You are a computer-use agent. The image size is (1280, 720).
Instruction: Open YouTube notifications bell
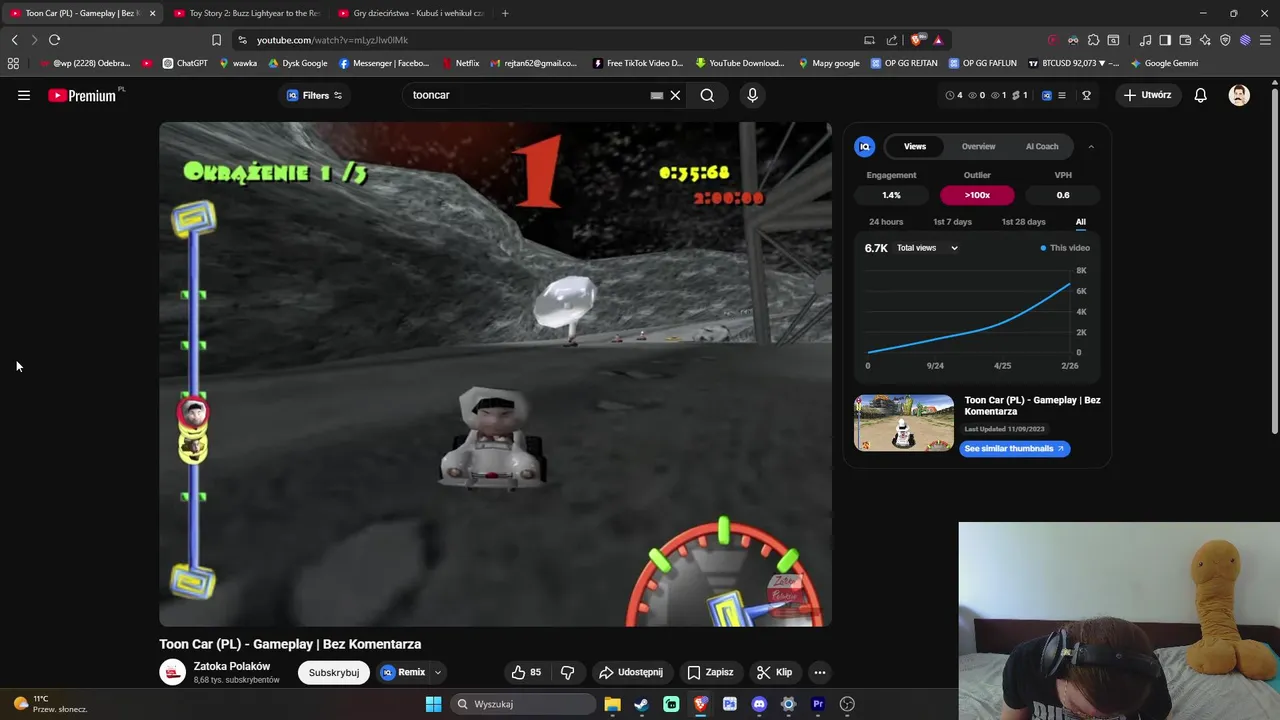1200,95
